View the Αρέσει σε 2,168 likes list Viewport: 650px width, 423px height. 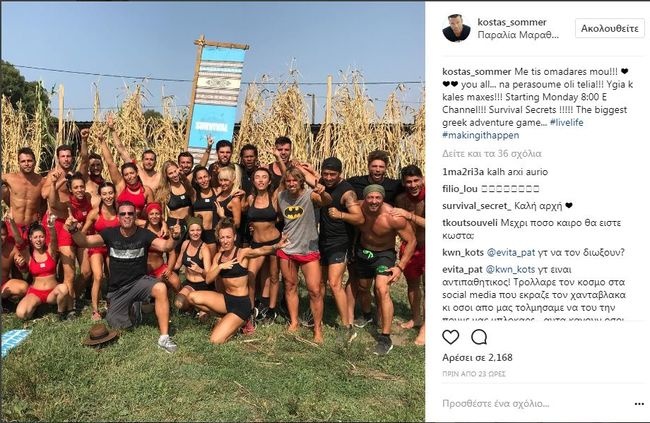(477, 357)
